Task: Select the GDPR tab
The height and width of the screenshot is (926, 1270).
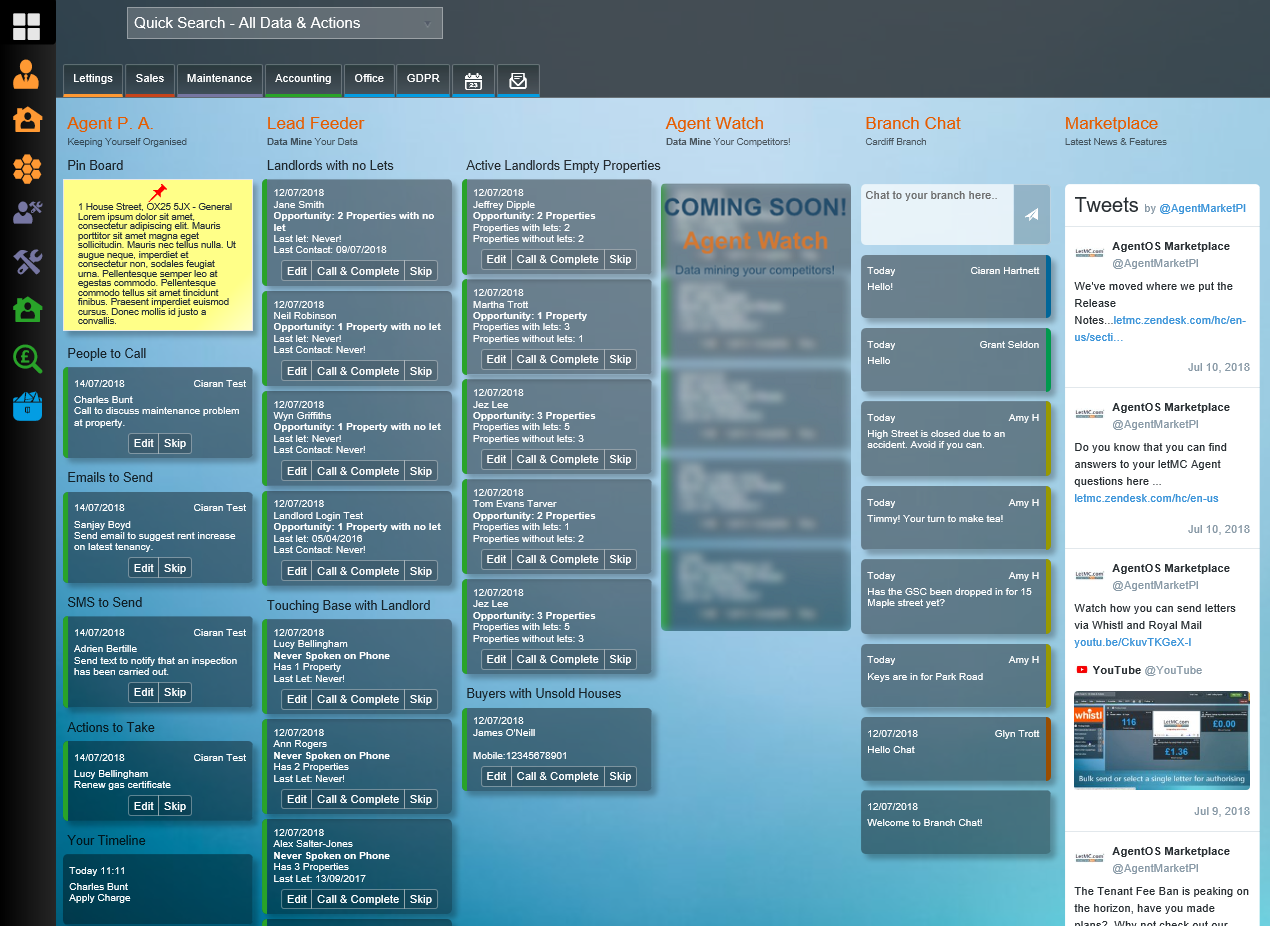Action: (423, 79)
